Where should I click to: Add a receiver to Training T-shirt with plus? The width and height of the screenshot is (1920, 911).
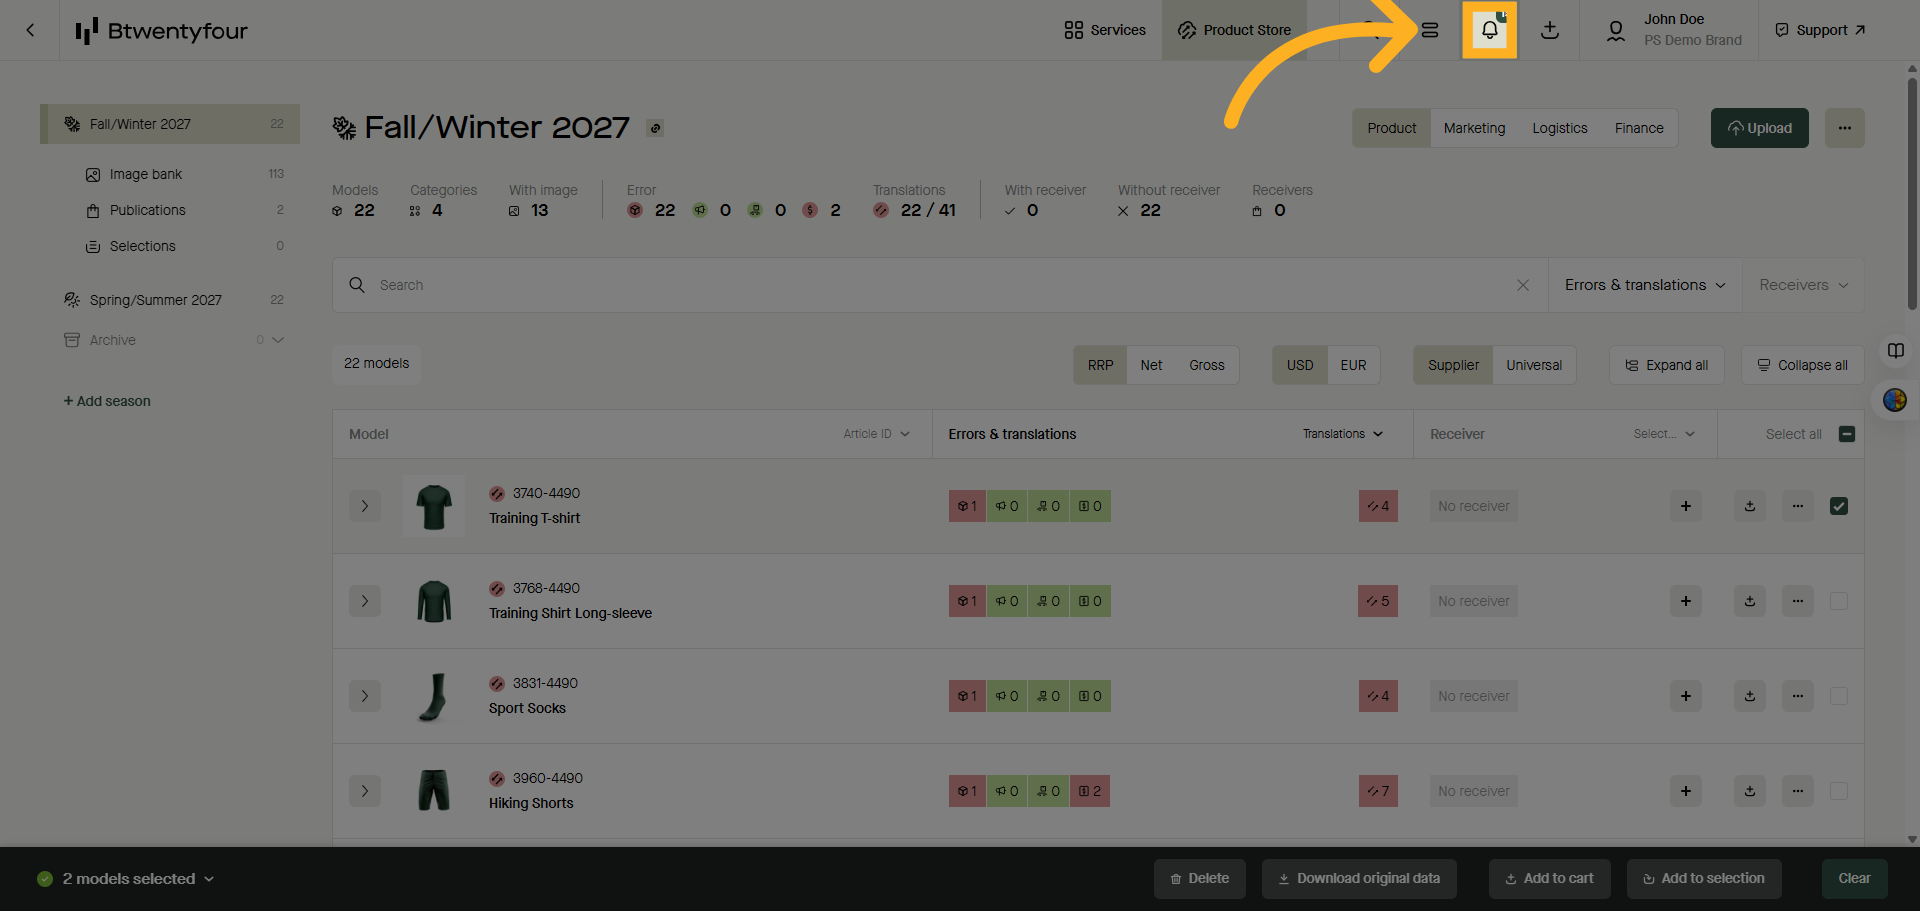point(1686,506)
